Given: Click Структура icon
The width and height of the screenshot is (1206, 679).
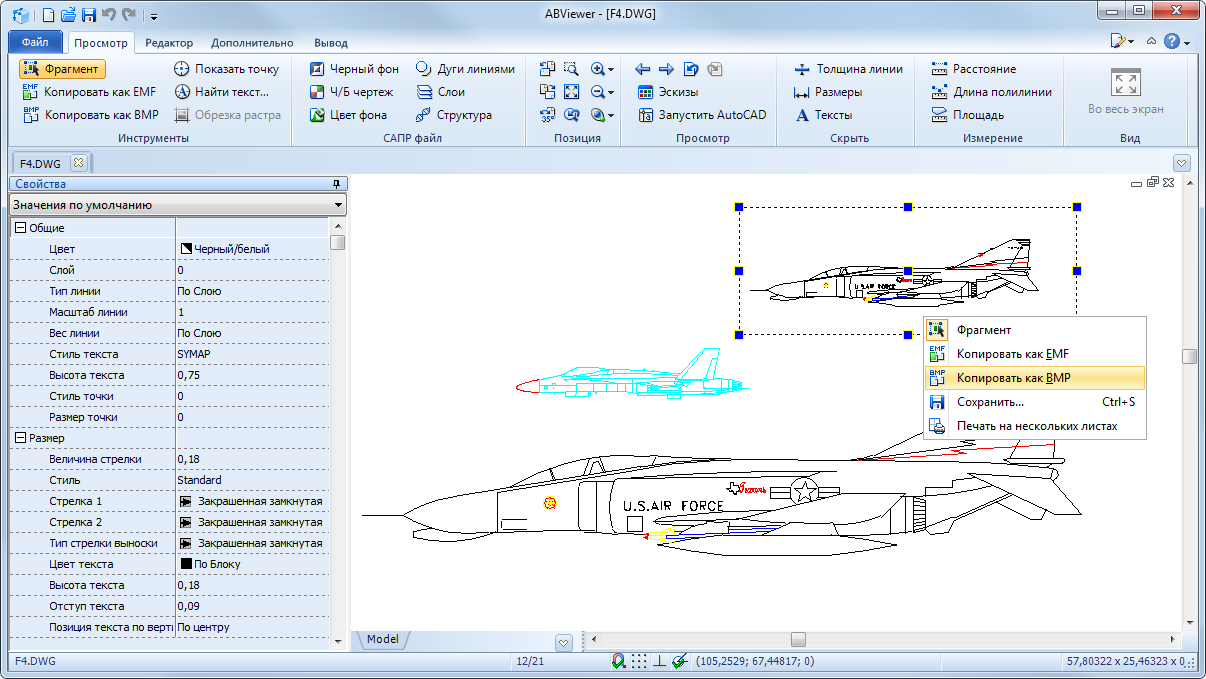Looking at the screenshot, I should (x=423, y=115).
